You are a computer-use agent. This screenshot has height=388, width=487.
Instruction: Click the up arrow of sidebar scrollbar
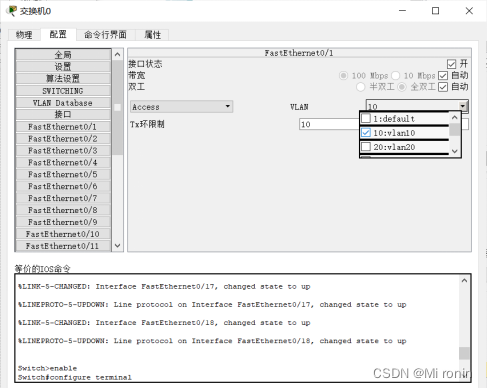[117, 54]
